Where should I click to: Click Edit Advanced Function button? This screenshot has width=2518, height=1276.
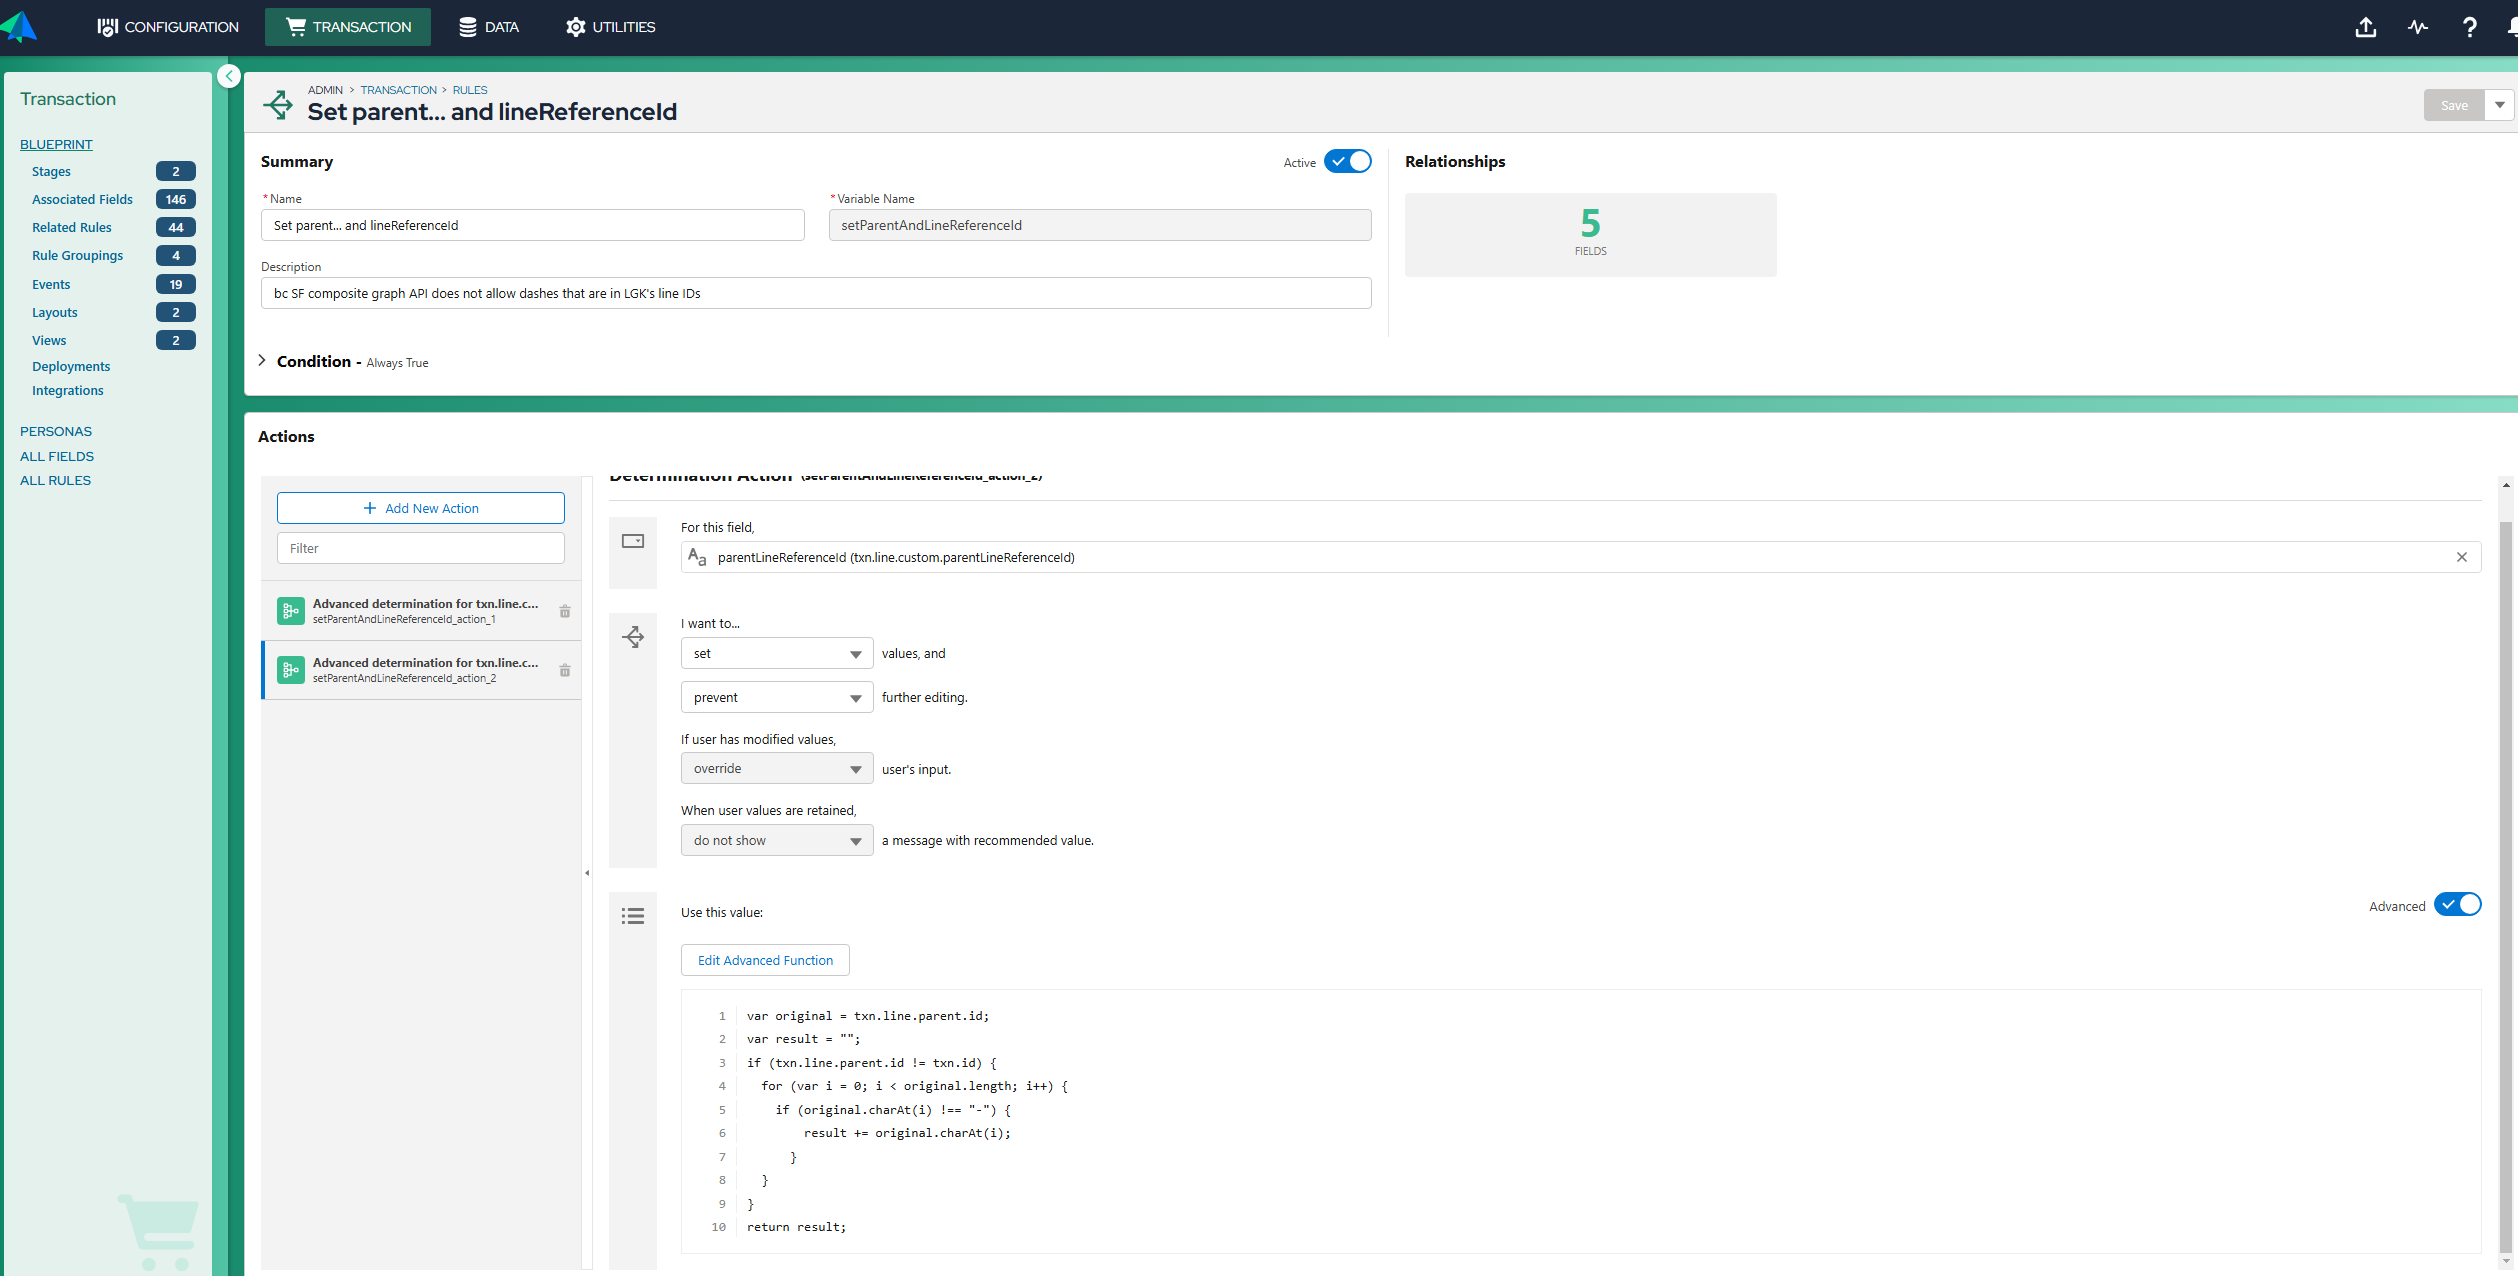(765, 961)
